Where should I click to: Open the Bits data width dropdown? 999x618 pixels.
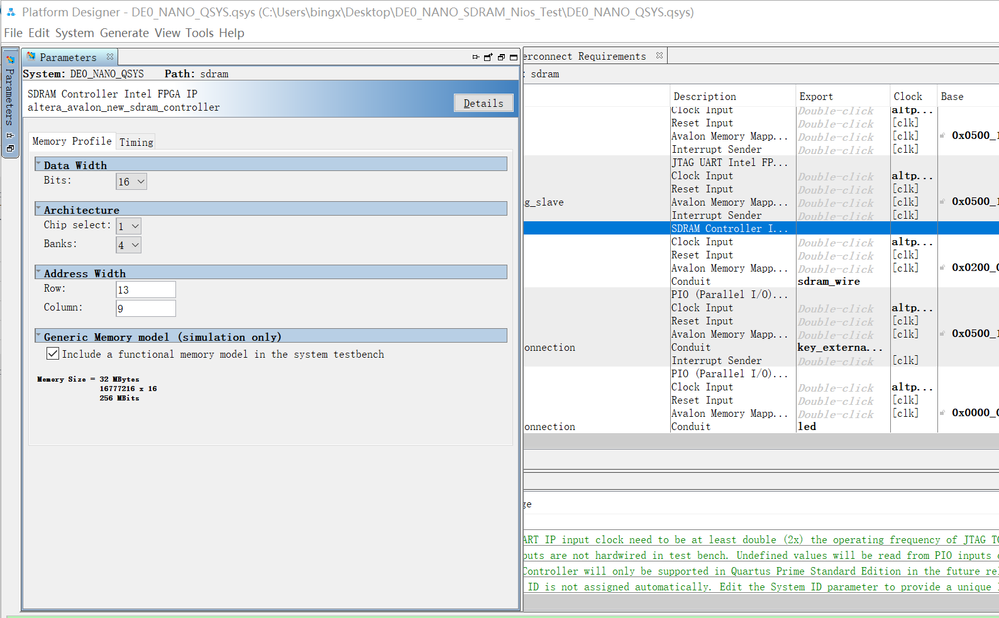tap(131, 181)
